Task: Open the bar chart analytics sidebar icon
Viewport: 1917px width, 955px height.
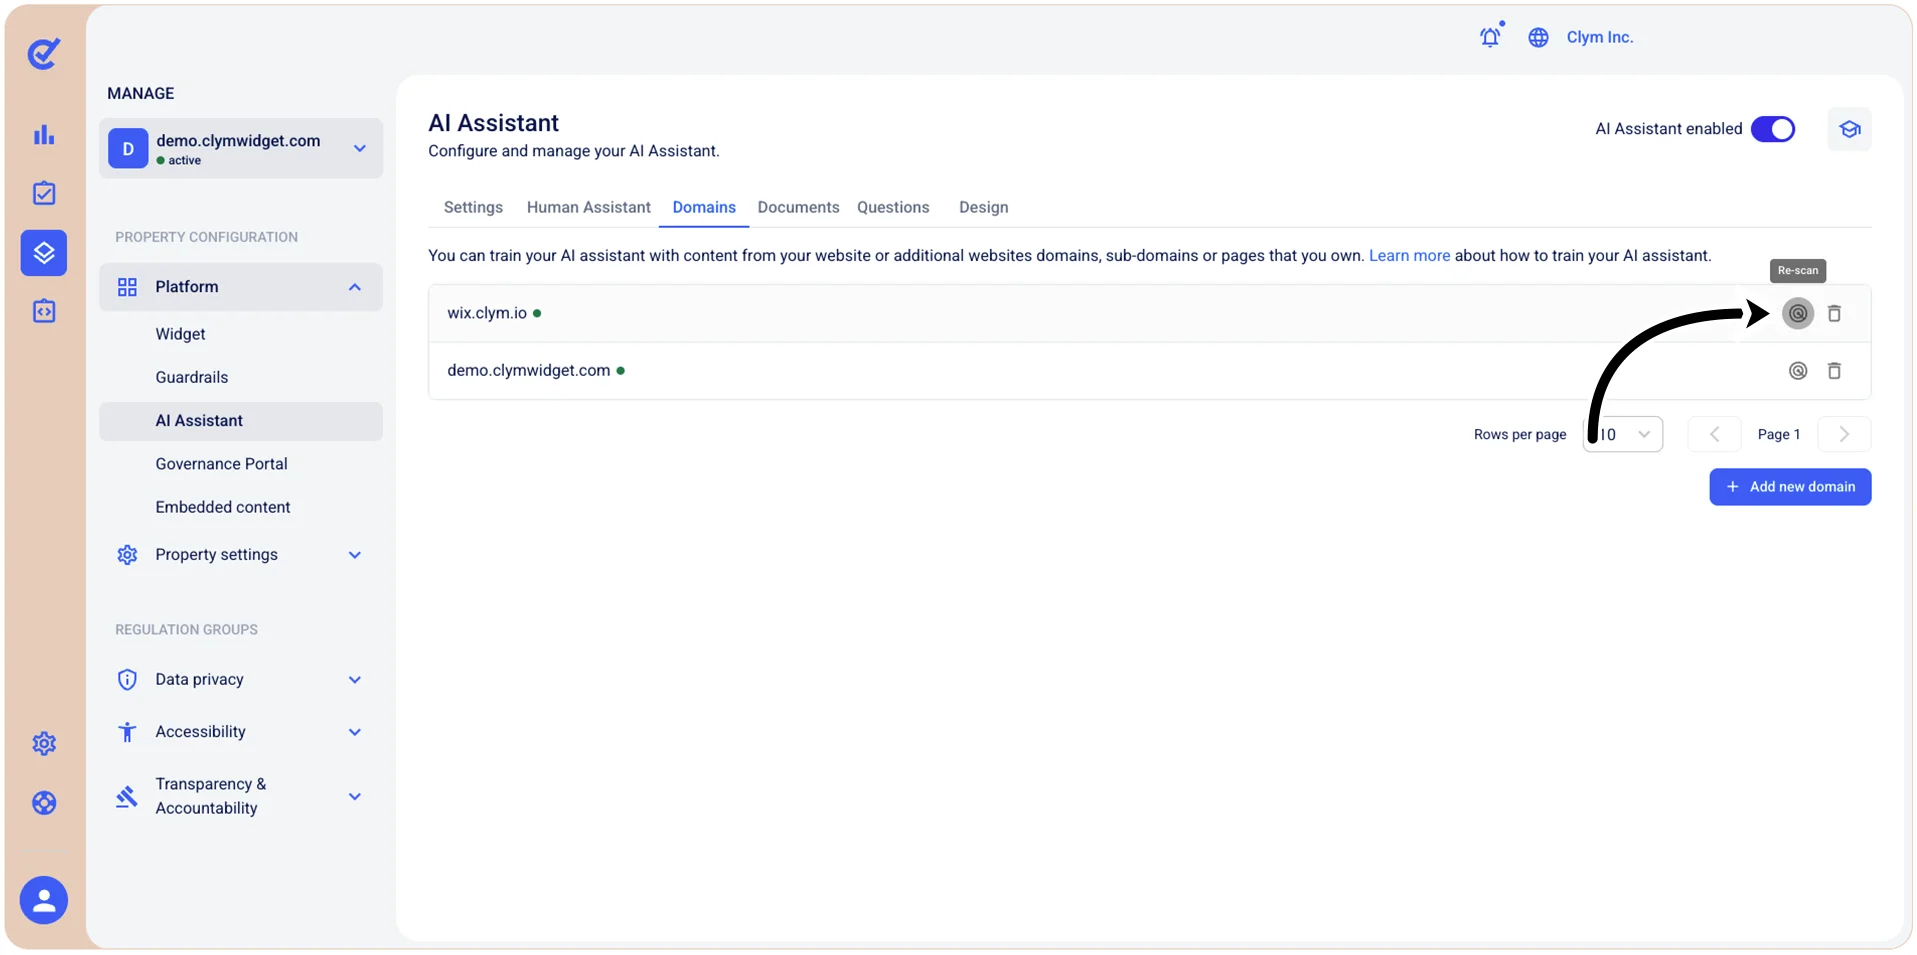Action: (44, 135)
